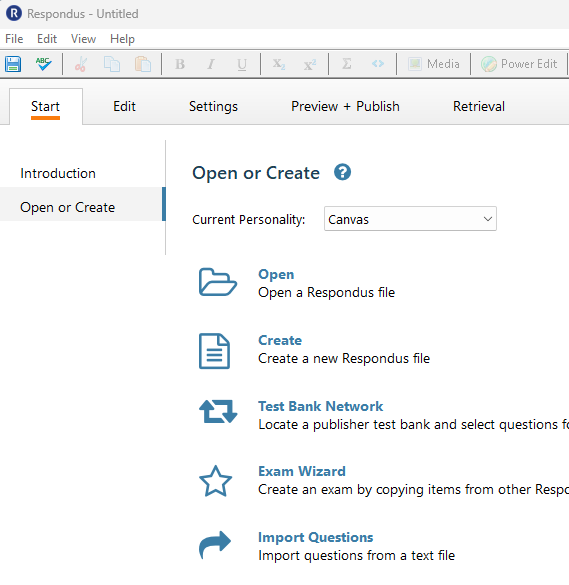Viewport: 569px width, 585px height.
Task: Open the Edit menu in the menu bar
Action: [47, 39]
